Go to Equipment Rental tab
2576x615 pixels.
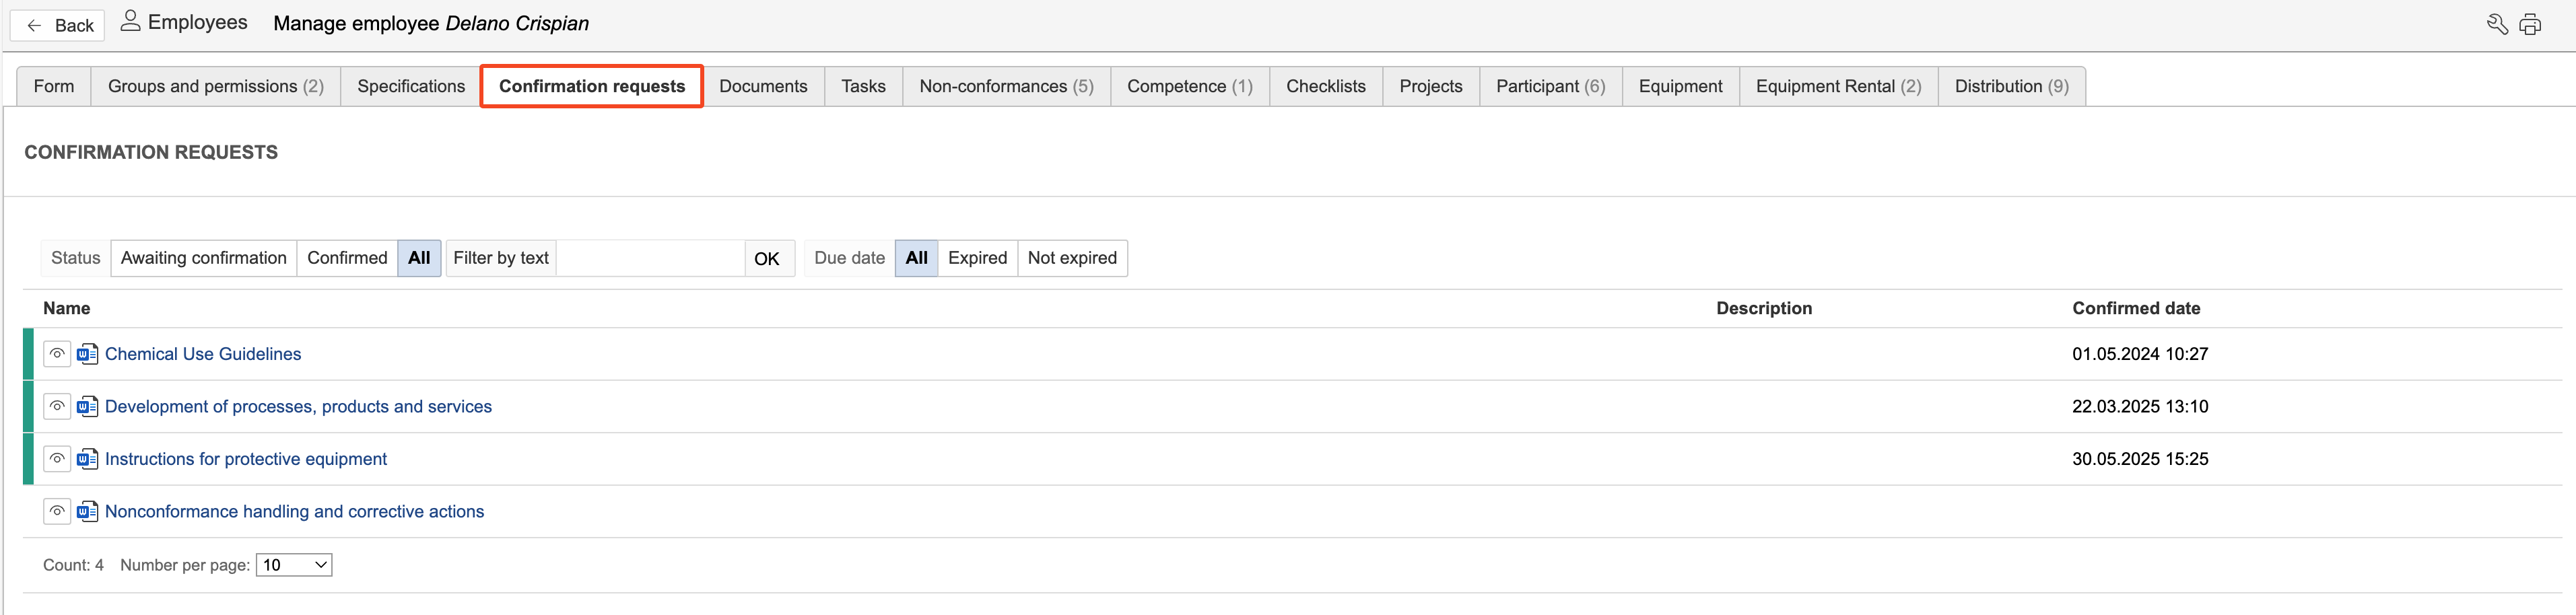[1838, 87]
